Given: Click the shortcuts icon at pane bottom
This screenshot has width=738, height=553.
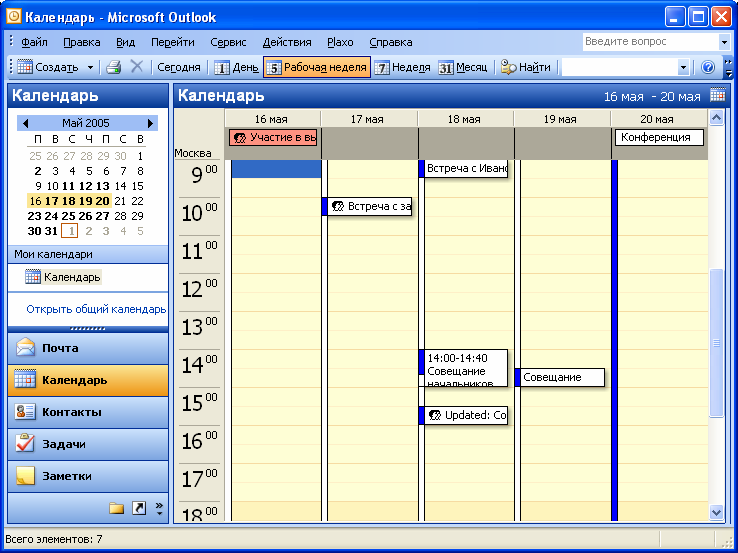Looking at the screenshot, I should [x=139, y=508].
